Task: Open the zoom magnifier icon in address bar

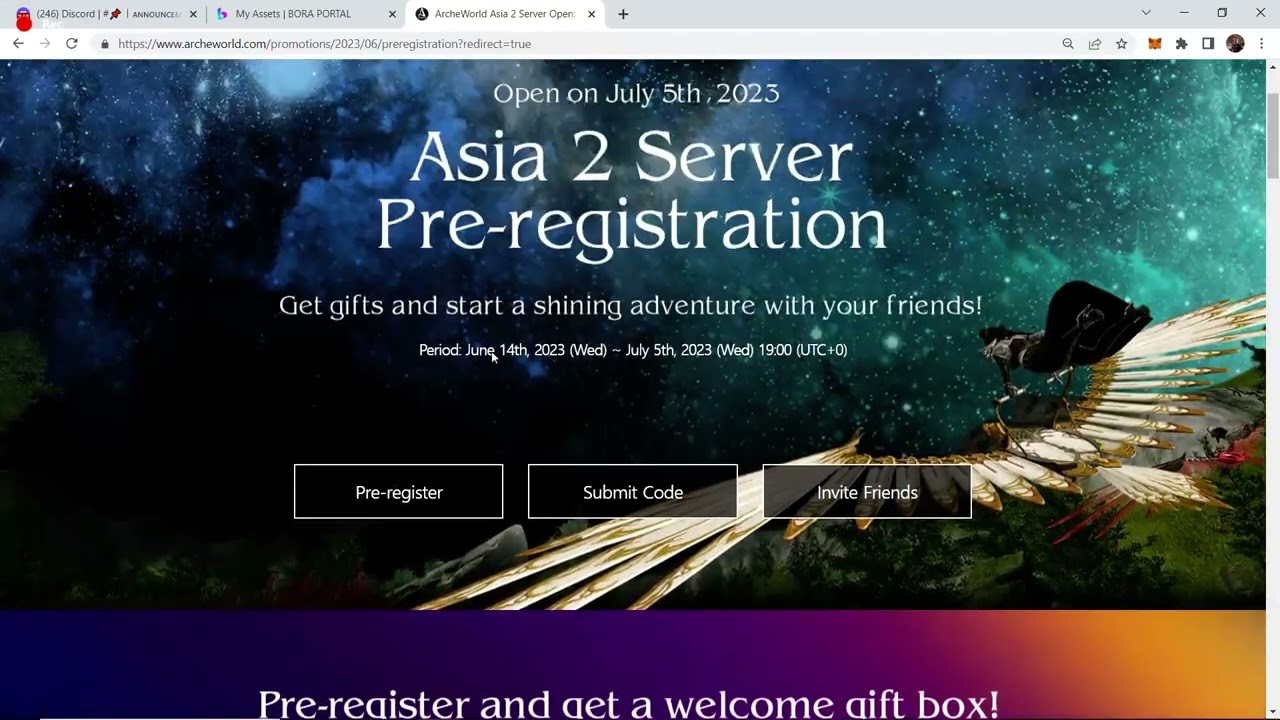Action: 1068,44
